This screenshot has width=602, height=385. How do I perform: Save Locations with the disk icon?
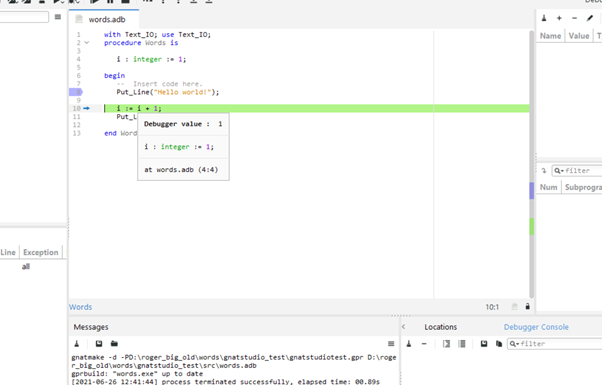click(x=484, y=344)
